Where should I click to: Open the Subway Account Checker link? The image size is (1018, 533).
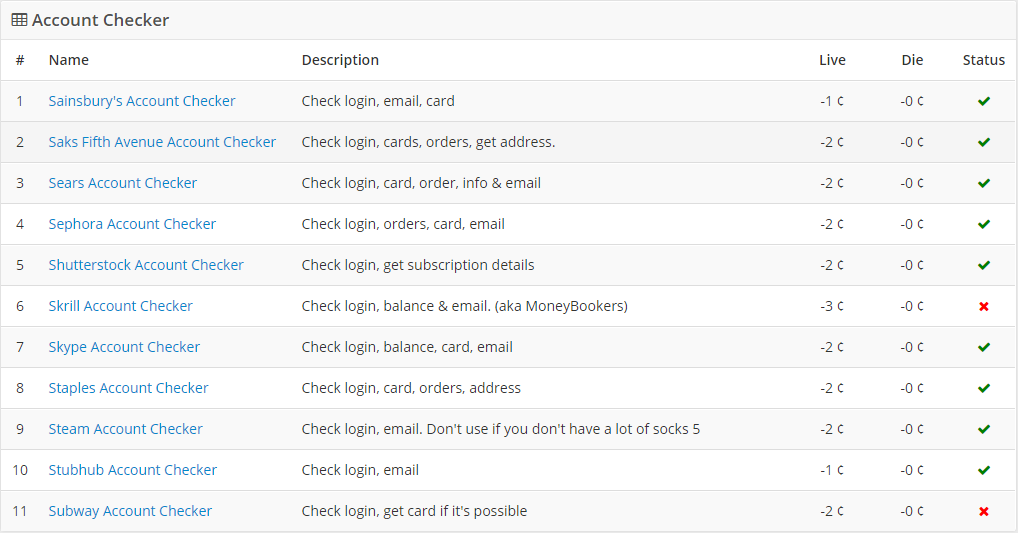pos(130,511)
